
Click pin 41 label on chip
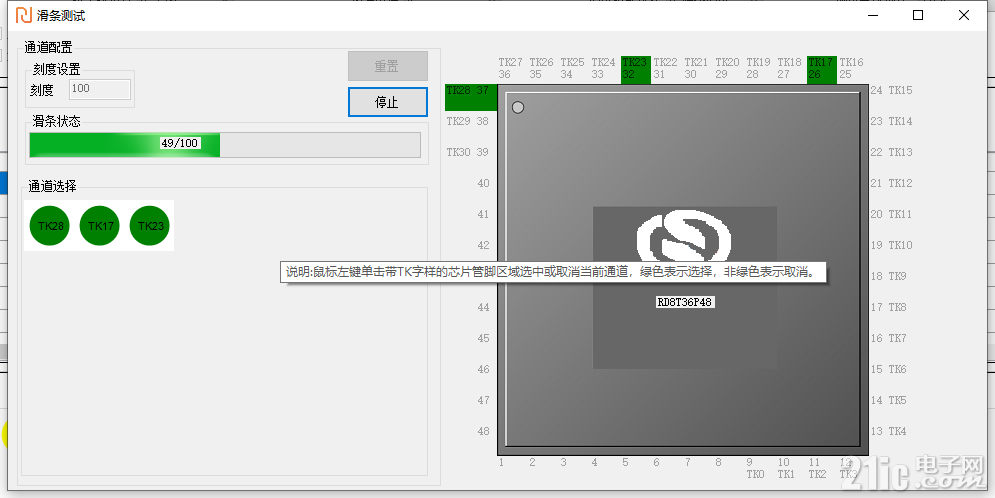(484, 214)
